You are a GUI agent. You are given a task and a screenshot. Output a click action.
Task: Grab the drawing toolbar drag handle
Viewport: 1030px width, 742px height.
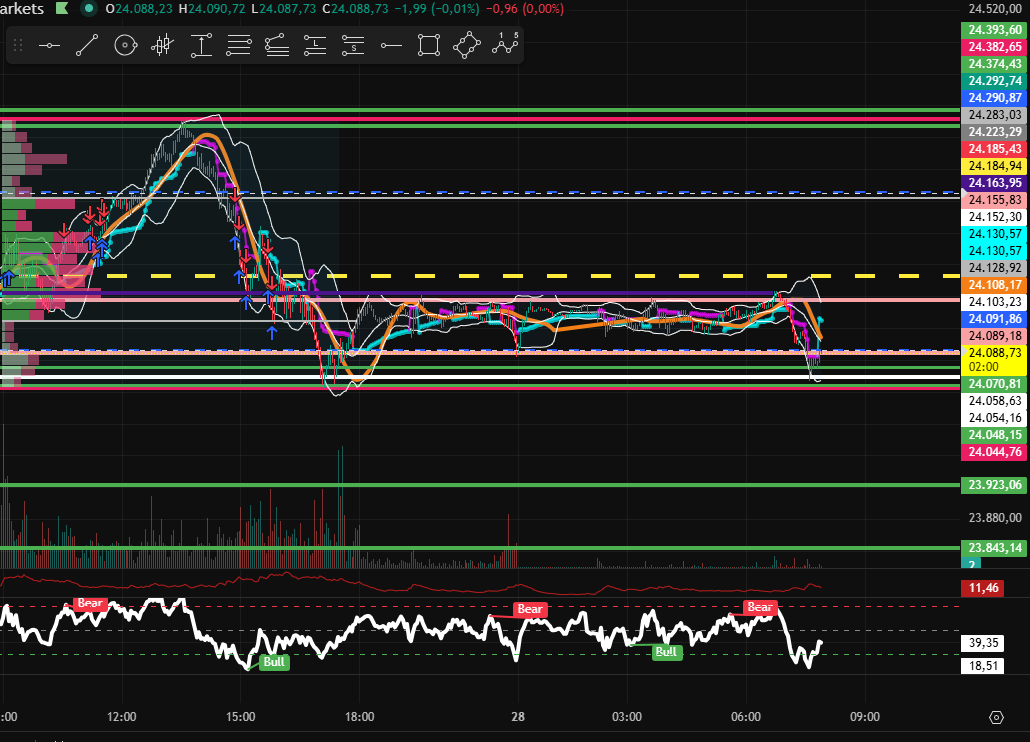pyautogui.click(x=18, y=45)
